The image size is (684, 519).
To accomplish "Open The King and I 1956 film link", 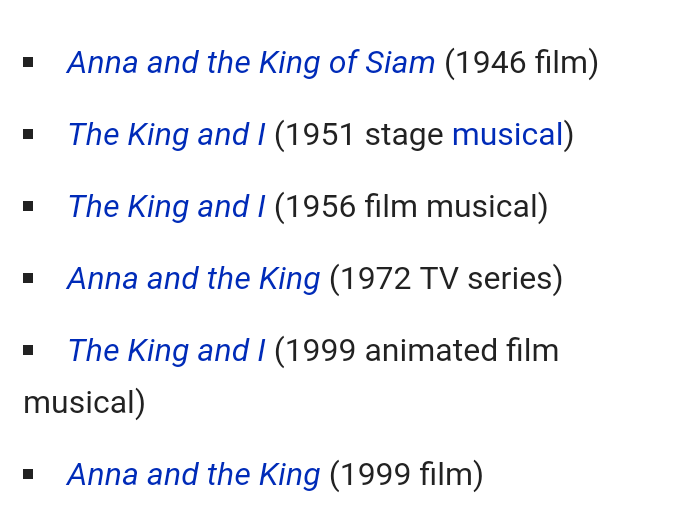I will click(166, 207).
